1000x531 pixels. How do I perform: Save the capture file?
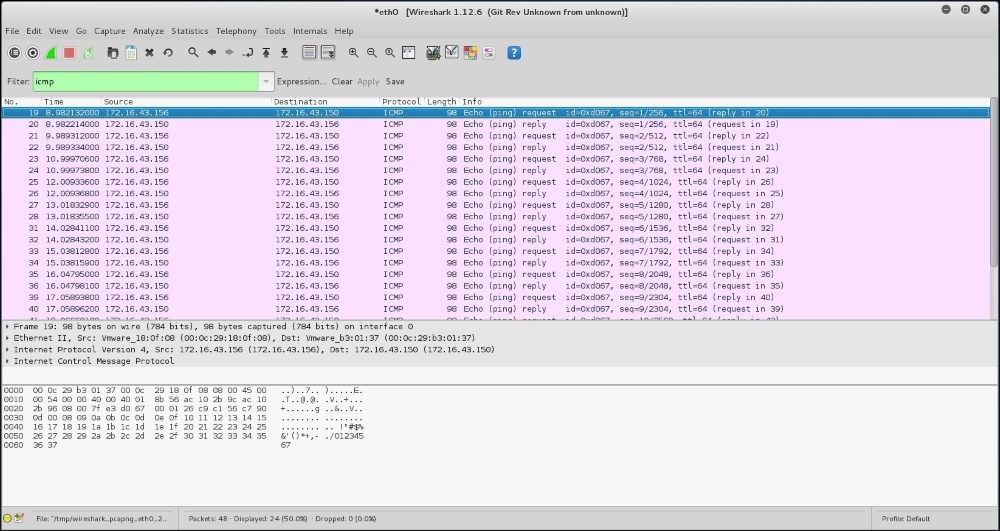(x=131, y=53)
